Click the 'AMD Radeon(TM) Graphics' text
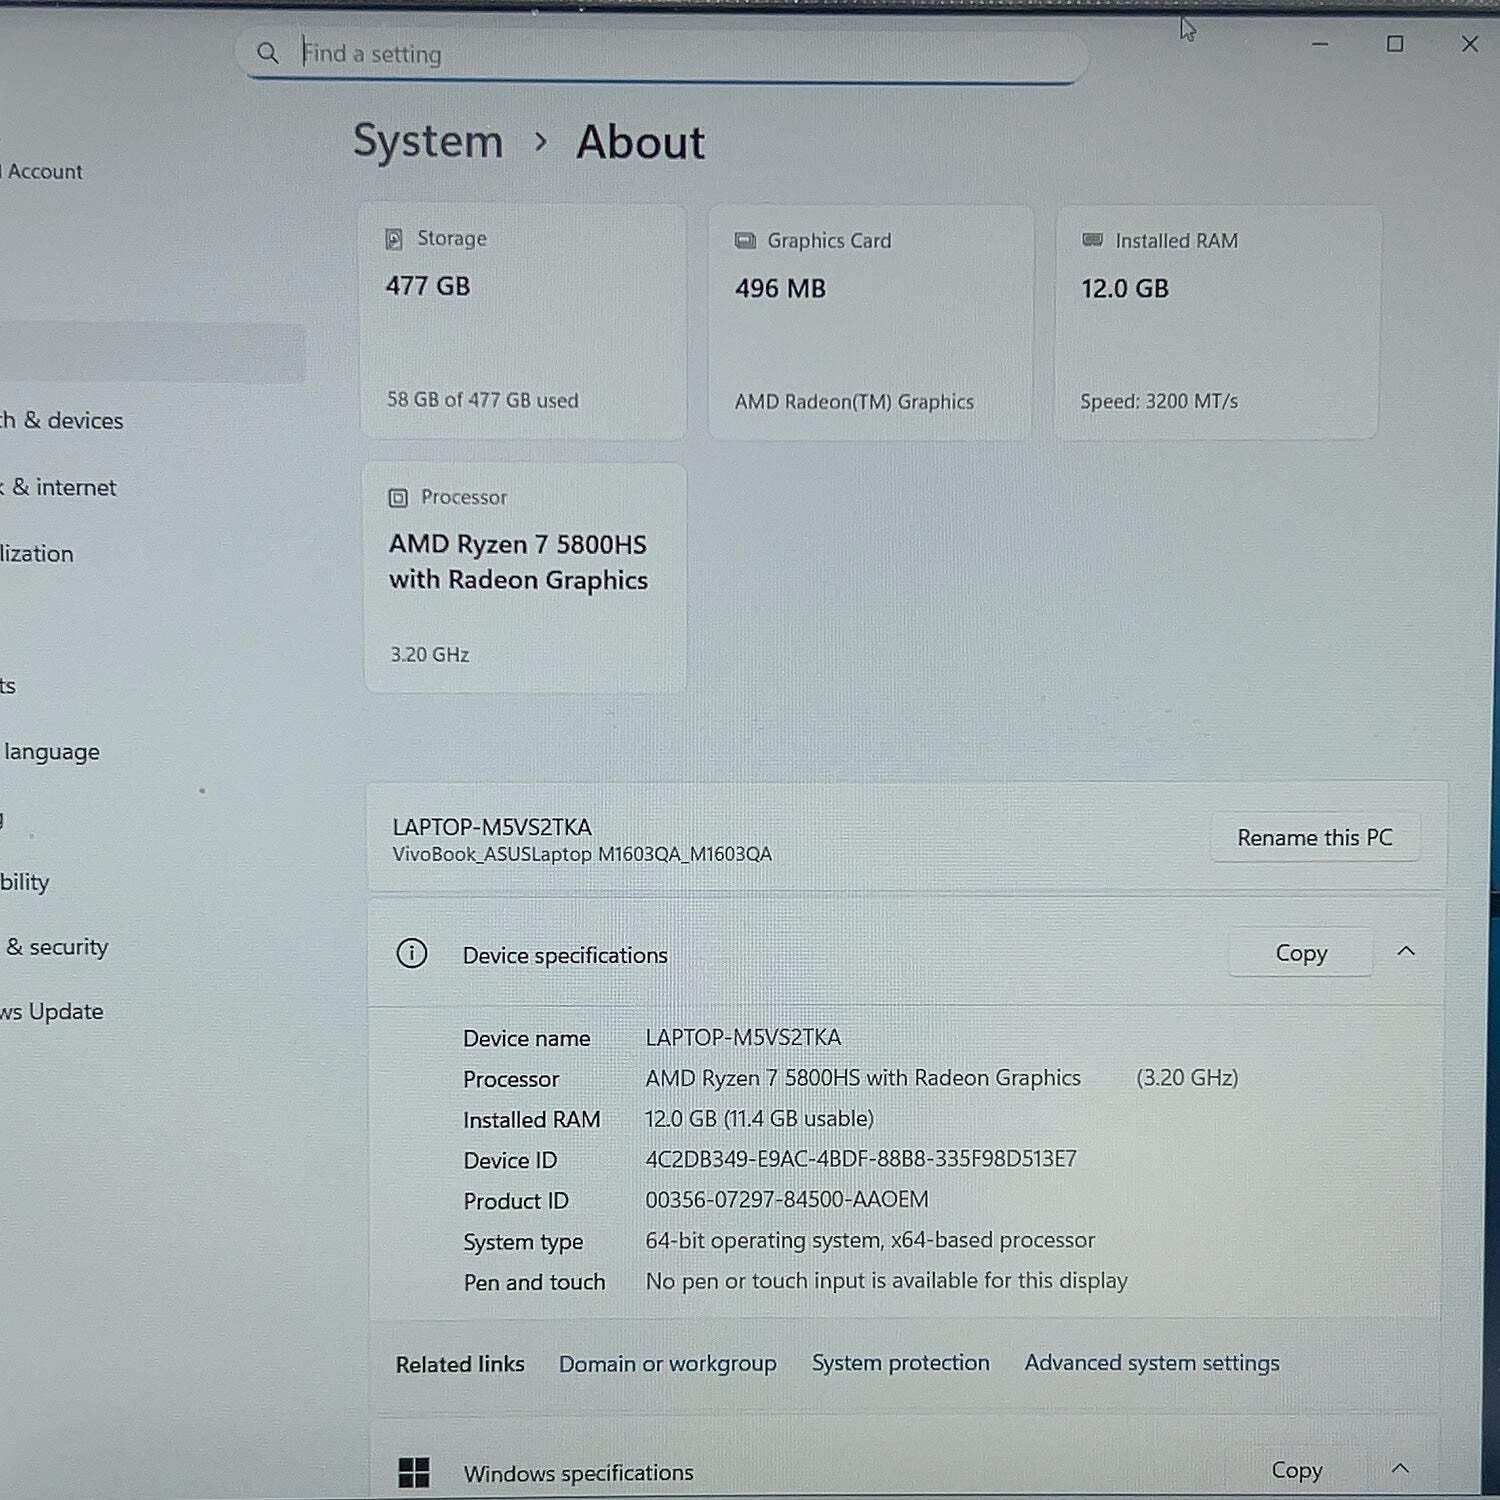The image size is (1500, 1500). [x=854, y=402]
